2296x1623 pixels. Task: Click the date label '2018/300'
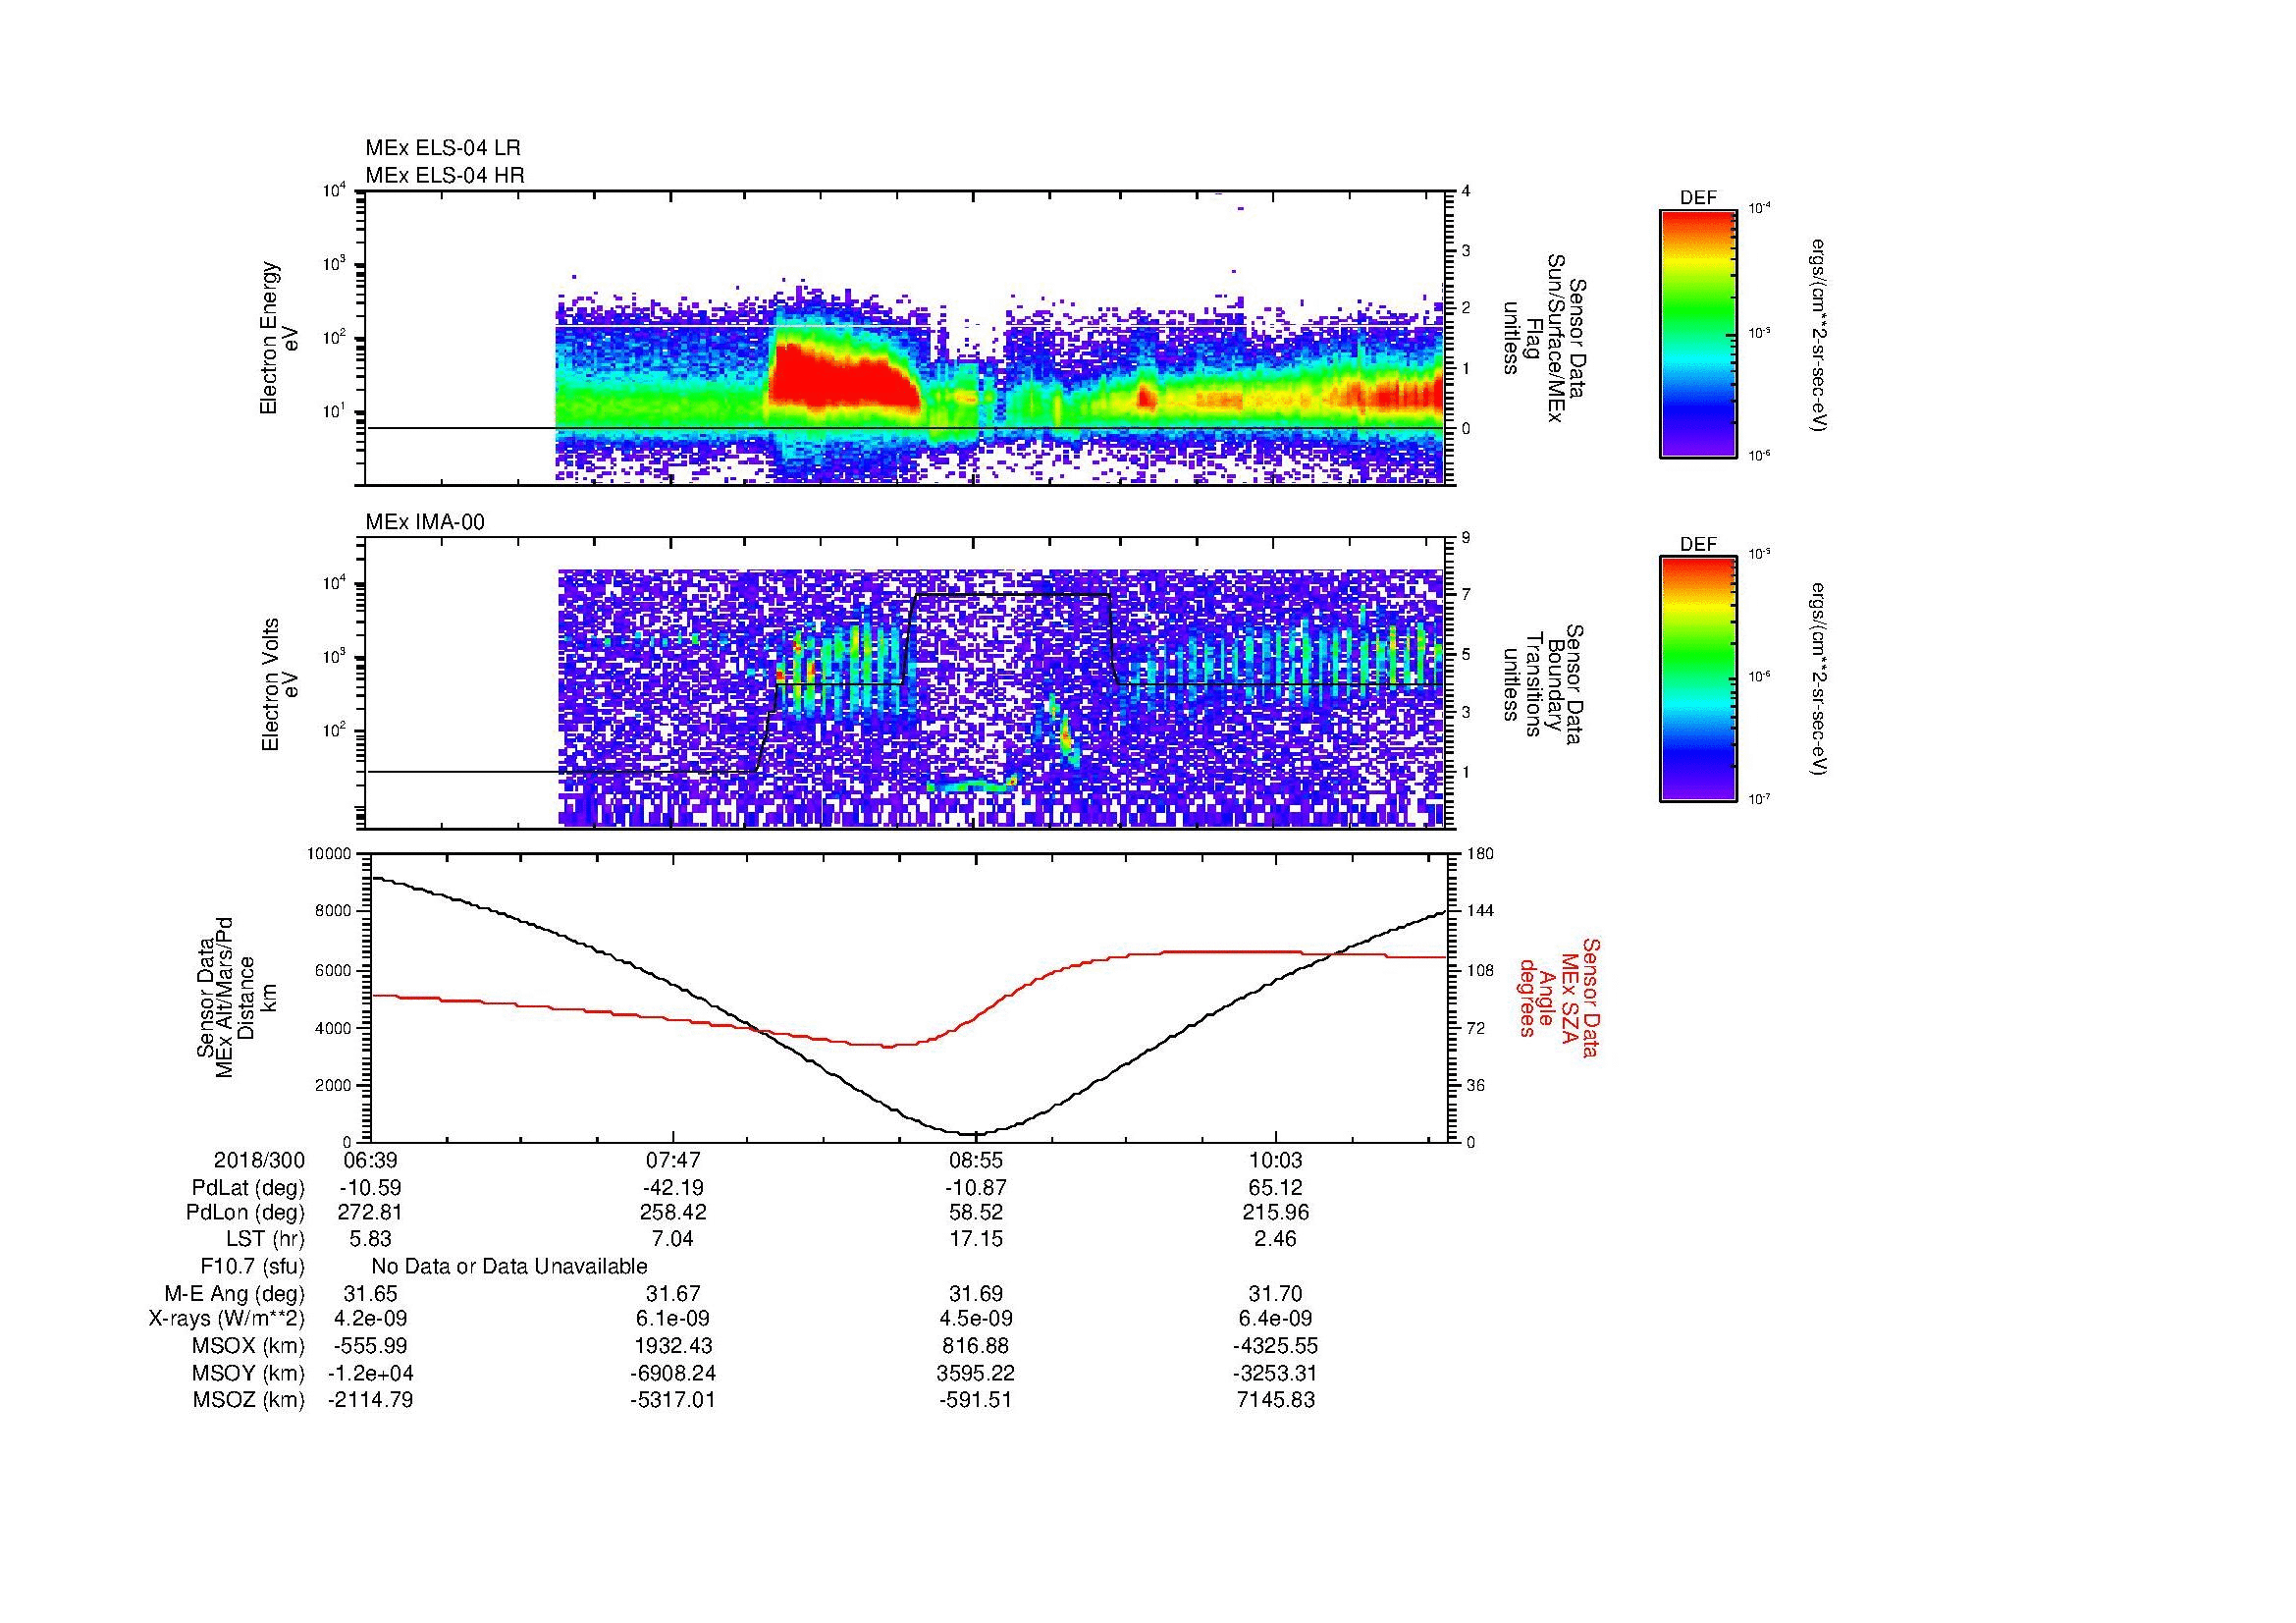pyautogui.click(x=259, y=1160)
